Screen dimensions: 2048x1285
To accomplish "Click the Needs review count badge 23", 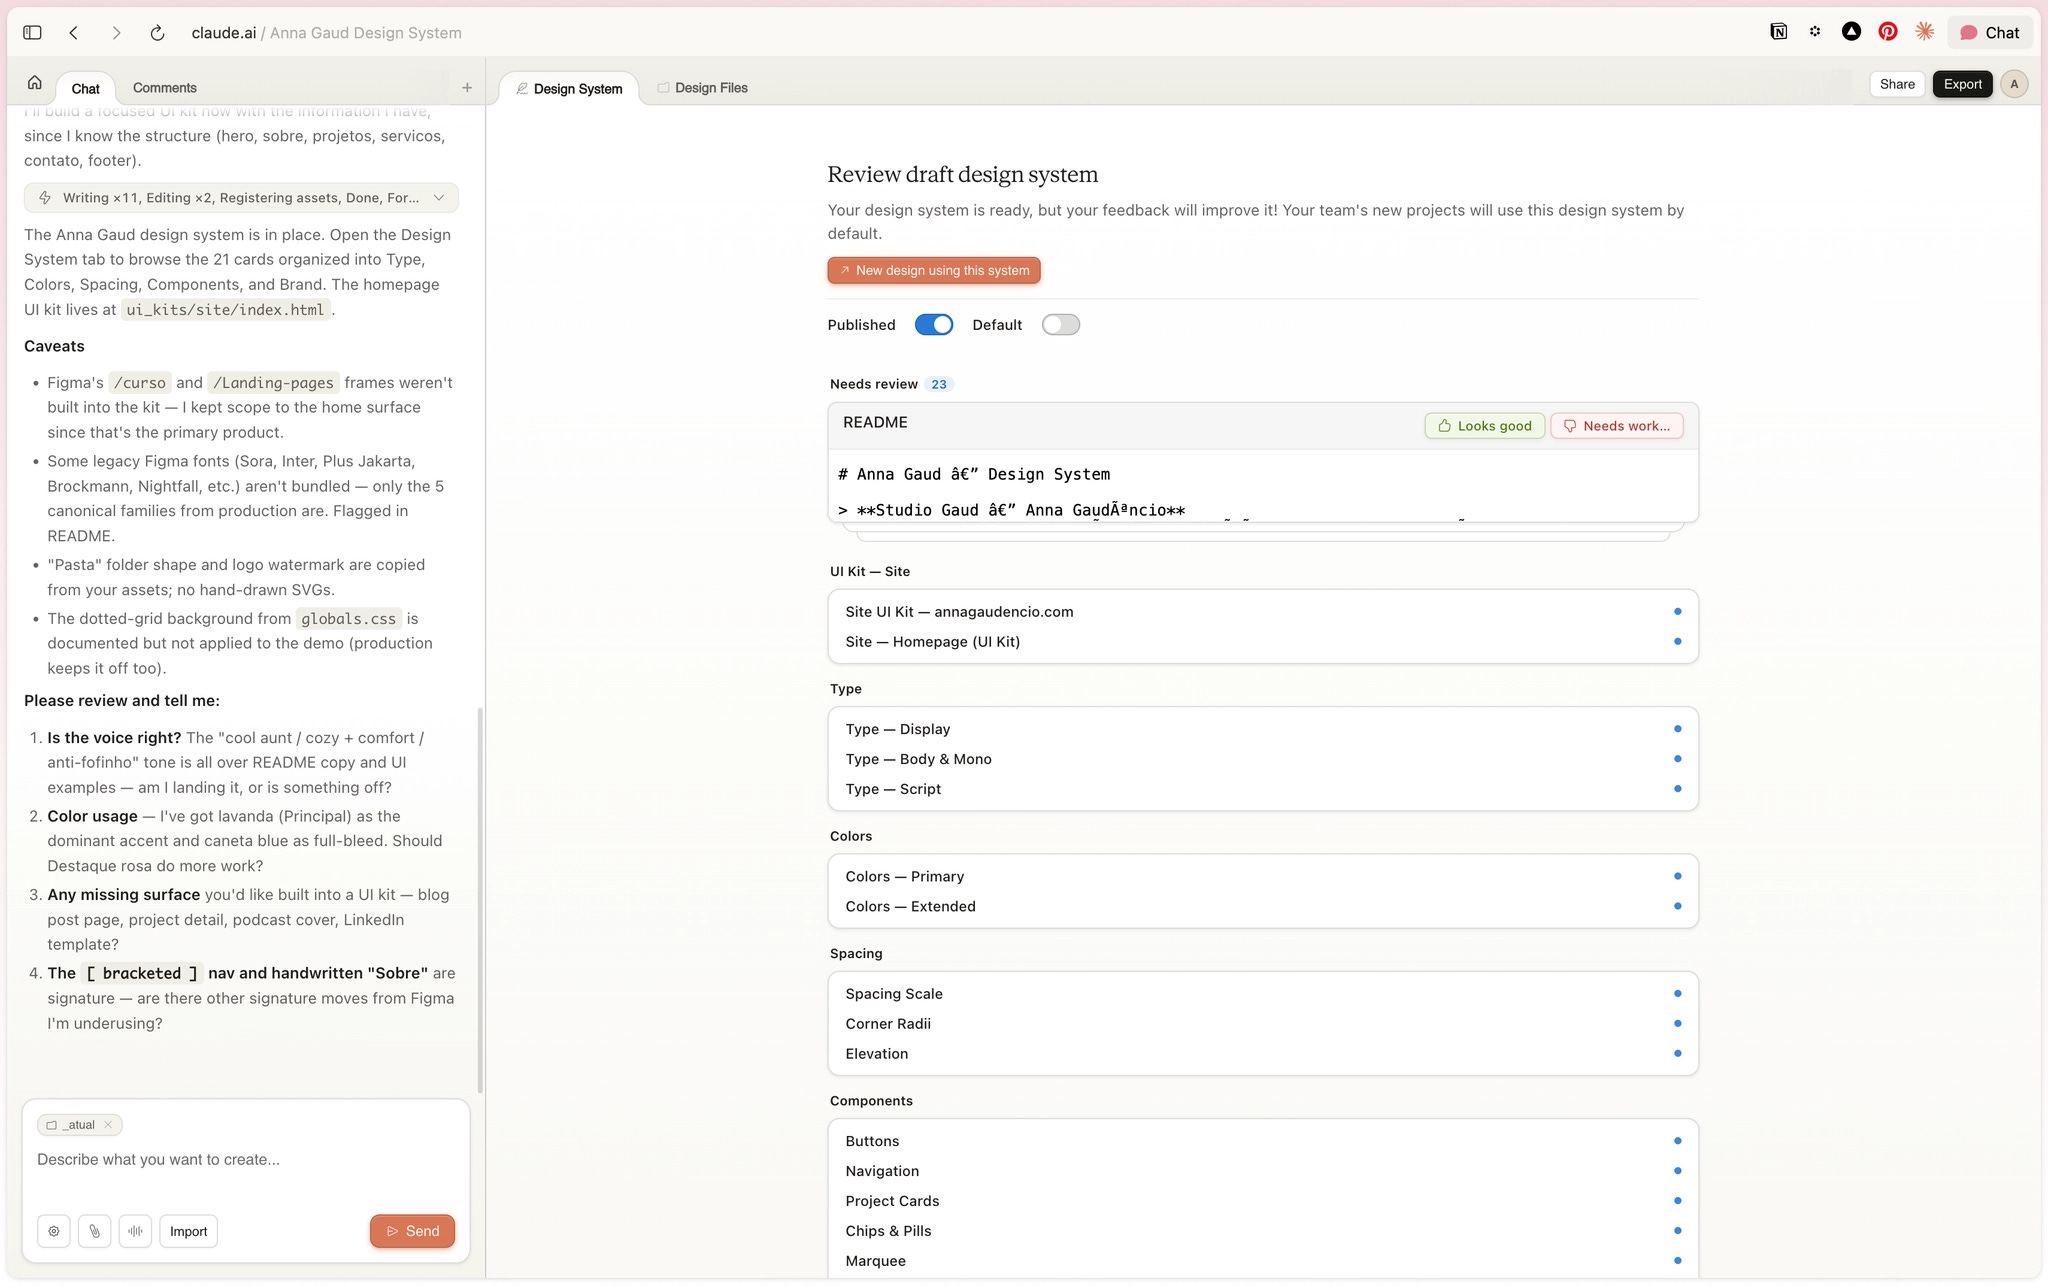I will click(938, 384).
